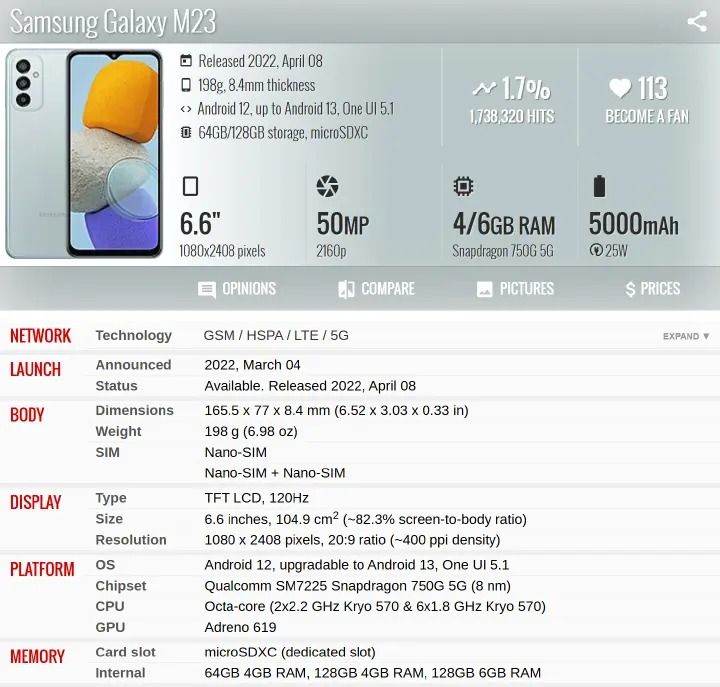Viewport: 720px width, 687px height.
Task: Click the Dimensions spec label
Action: click(x=134, y=410)
